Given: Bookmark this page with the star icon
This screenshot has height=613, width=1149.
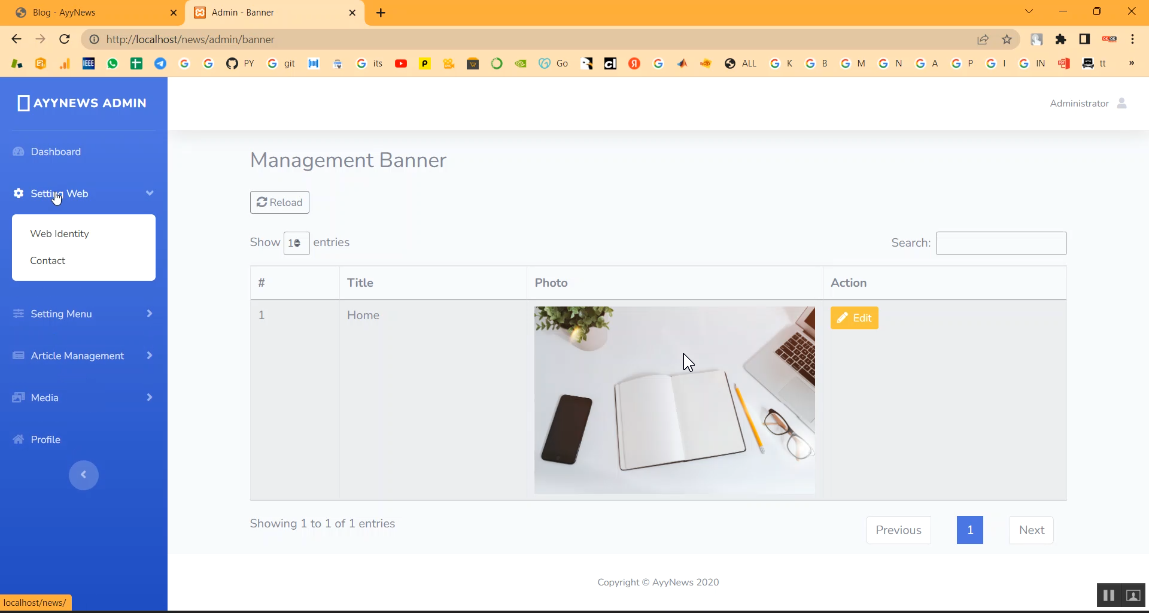Looking at the screenshot, I should click(1007, 39).
